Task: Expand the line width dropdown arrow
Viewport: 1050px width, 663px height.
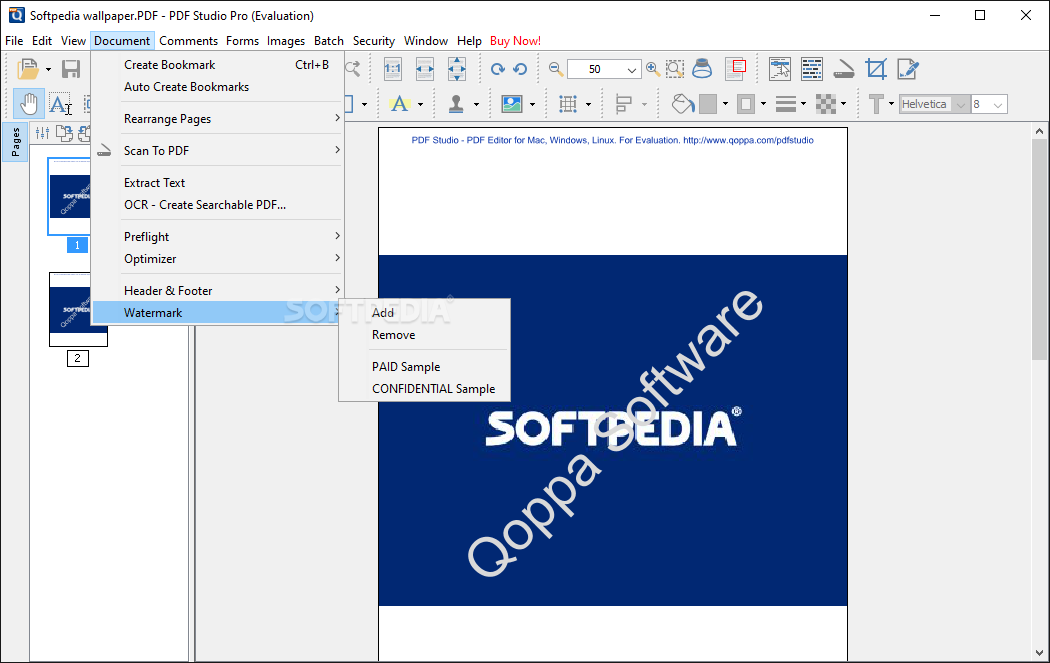Action: click(804, 104)
